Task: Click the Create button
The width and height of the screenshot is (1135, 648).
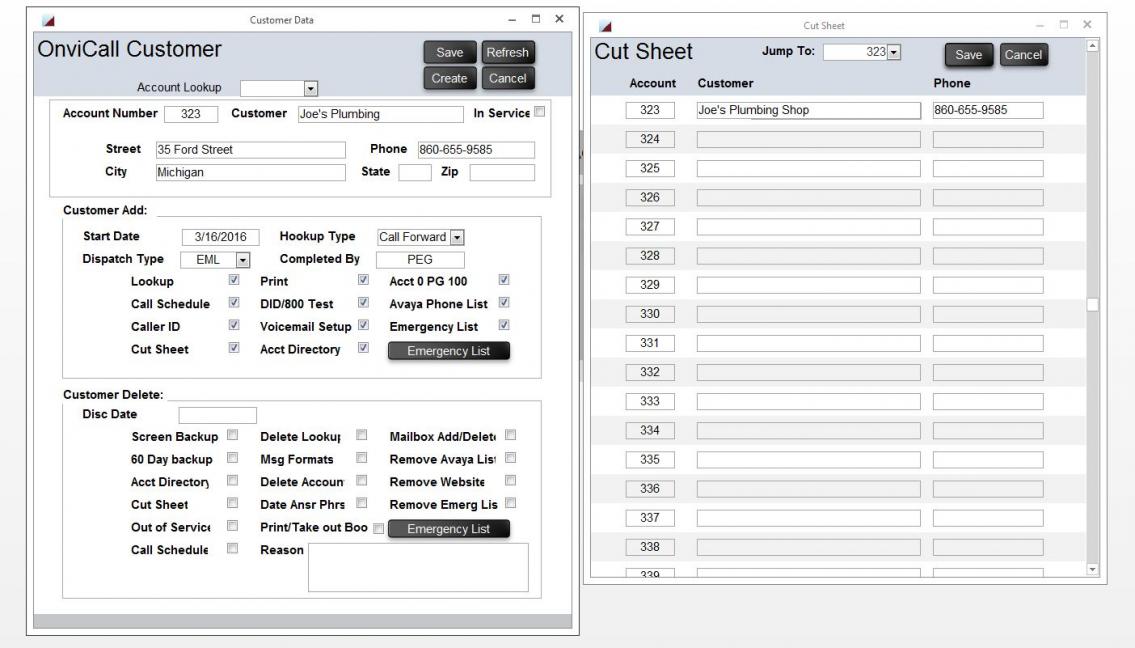Action: point(450,78)
